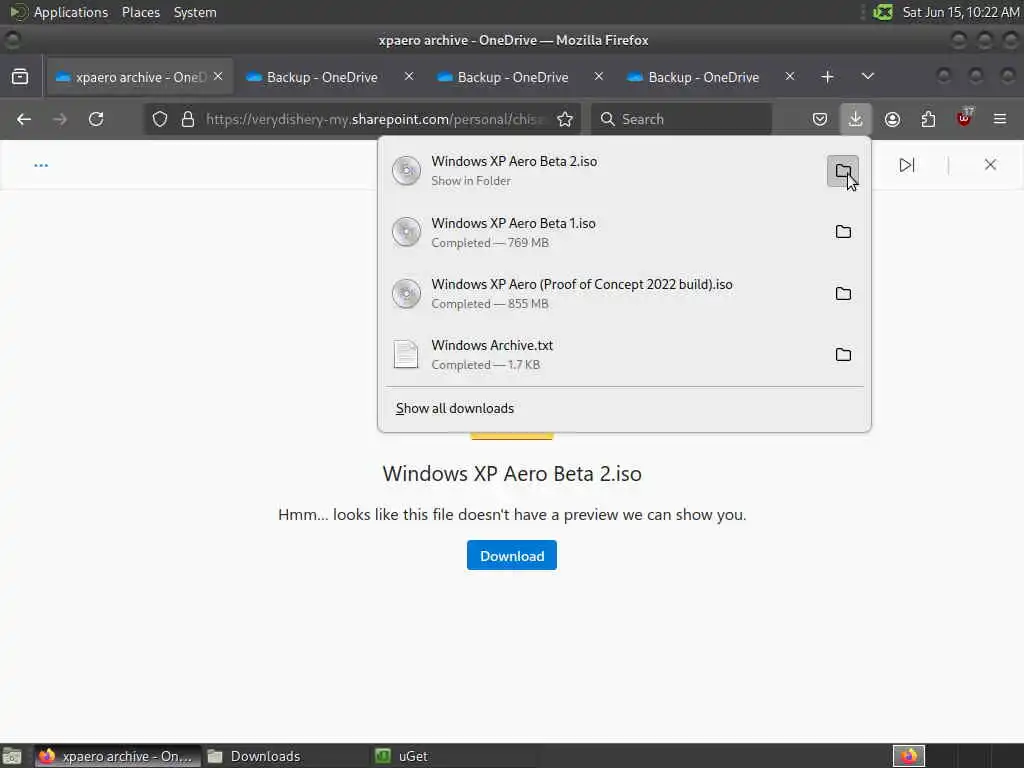Open Windows XP Aero Beta 1.iso download entry
Image resolution: width=1024 pixels, height=768 pixels.
604,232
